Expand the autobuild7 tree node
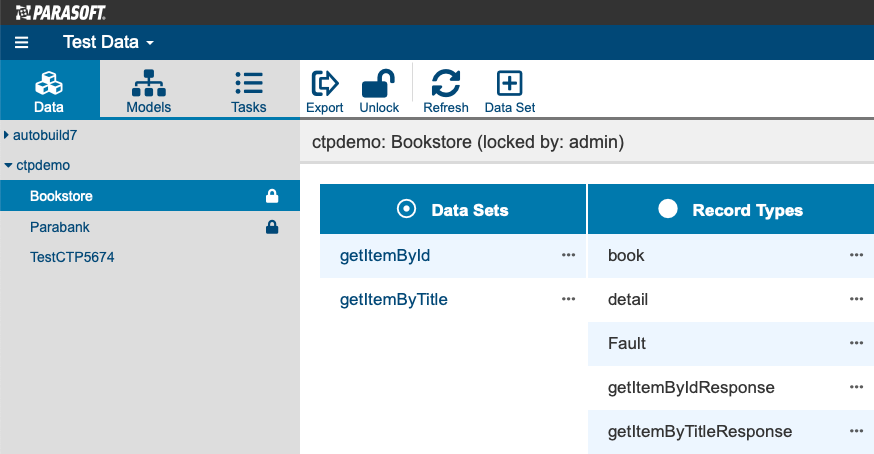The height and width of the screenshot is (454, 874). [x=6, y=135]
